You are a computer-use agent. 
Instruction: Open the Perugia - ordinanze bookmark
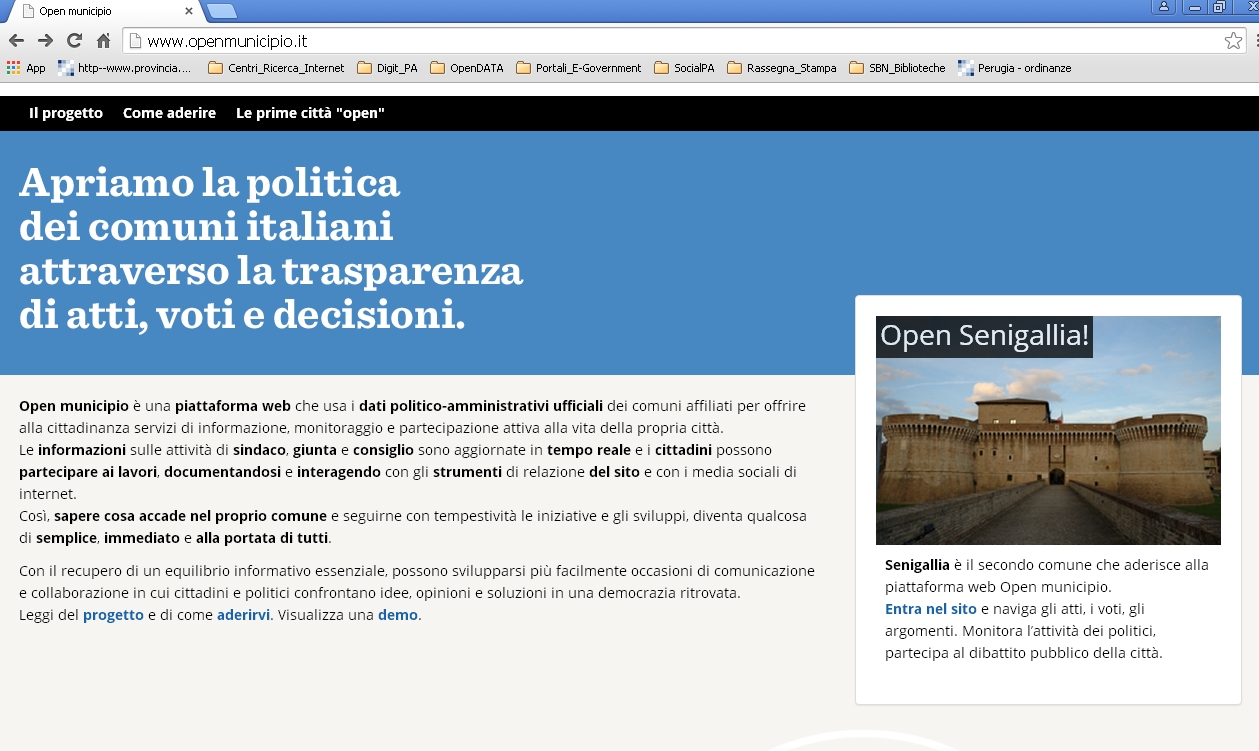click(x=1014, y=68)
